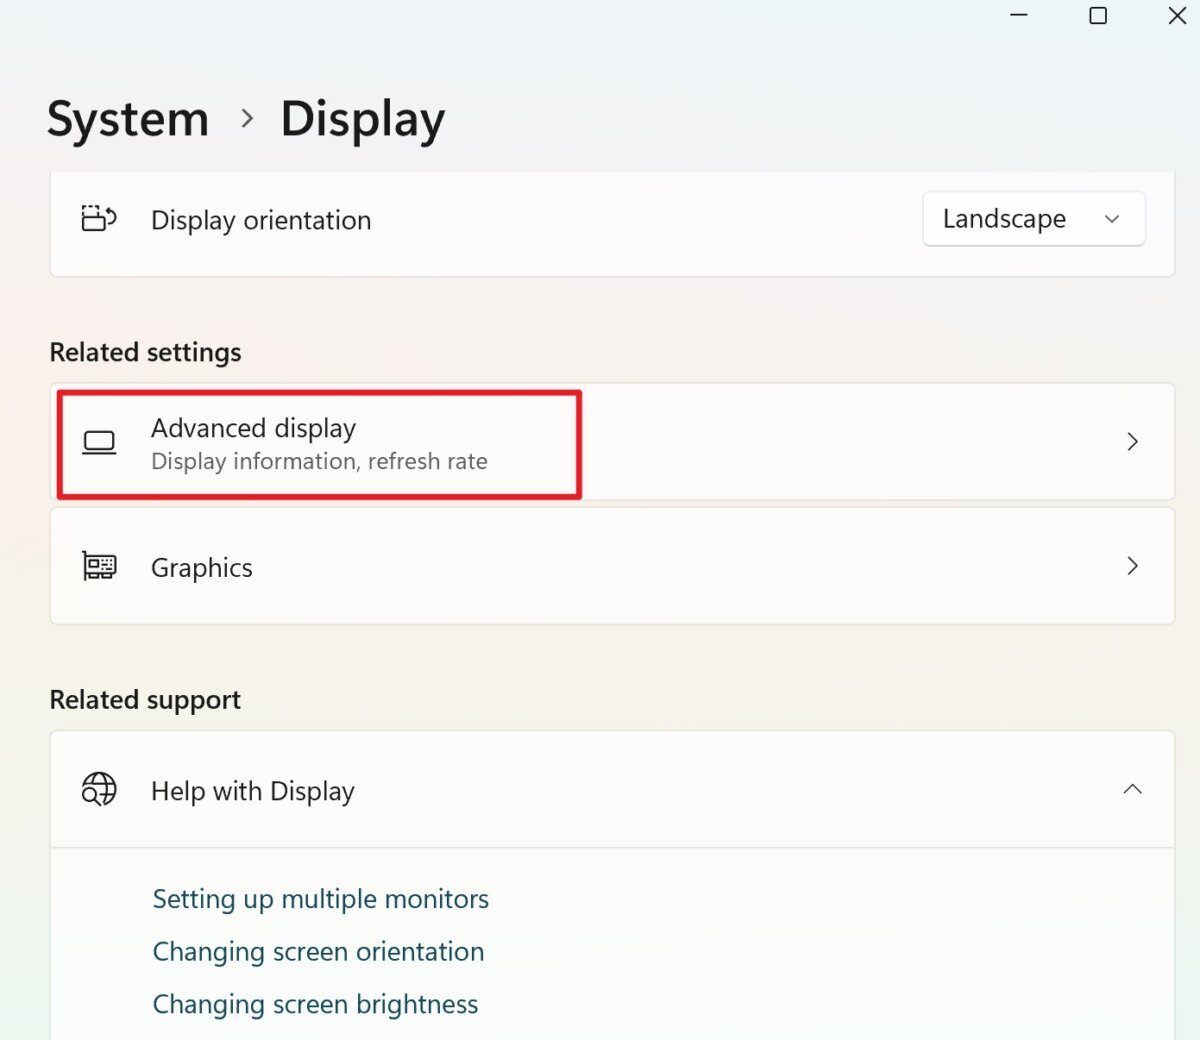The image size is (1200, 1040).
Task: Click the Graphics row arrow icon
Action: (x=1132, y=566)
